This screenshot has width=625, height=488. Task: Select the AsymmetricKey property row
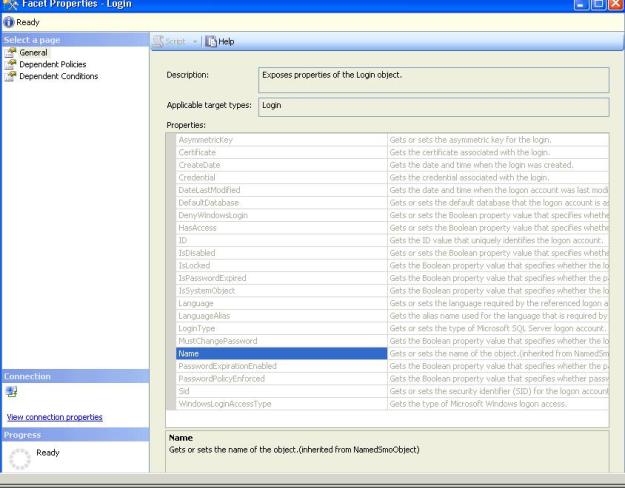click(x=274, y=137)
